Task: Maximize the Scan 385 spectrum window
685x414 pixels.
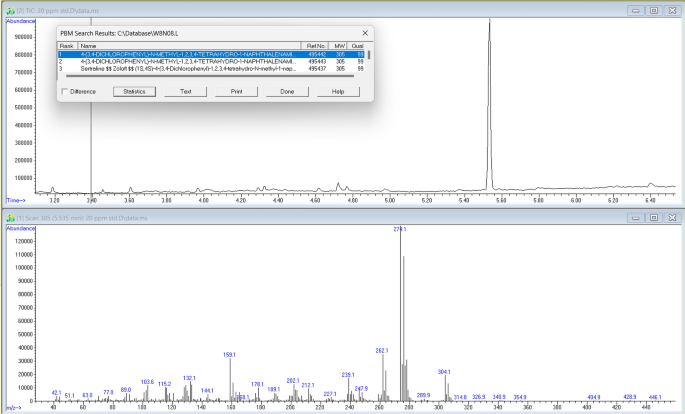Action: pos(654,217)
